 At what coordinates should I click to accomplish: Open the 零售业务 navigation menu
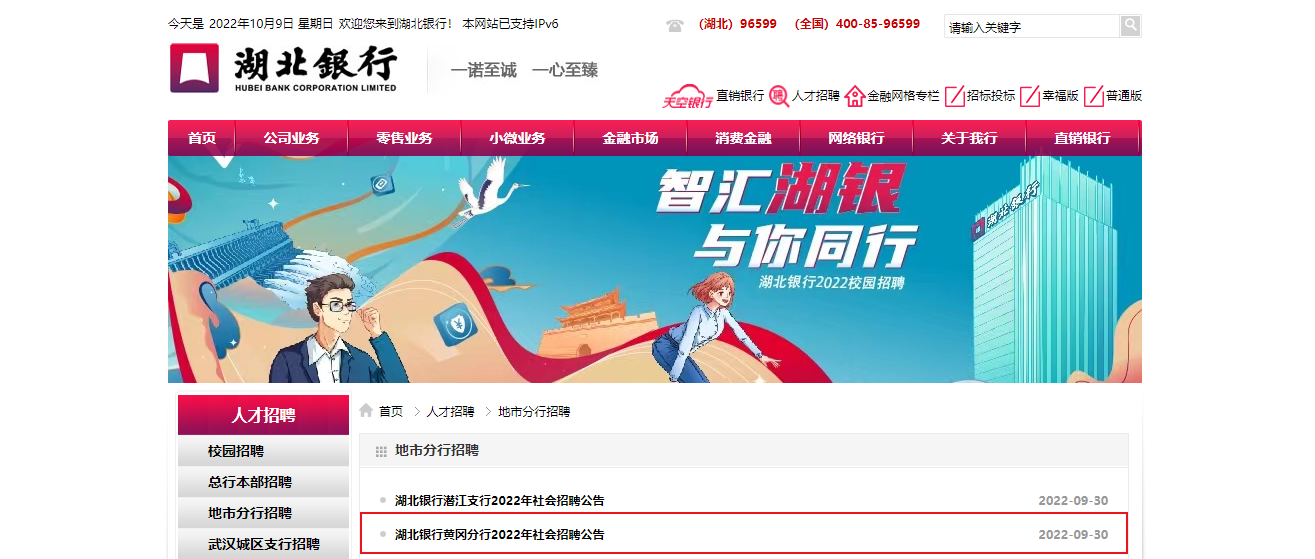point(404,138)
